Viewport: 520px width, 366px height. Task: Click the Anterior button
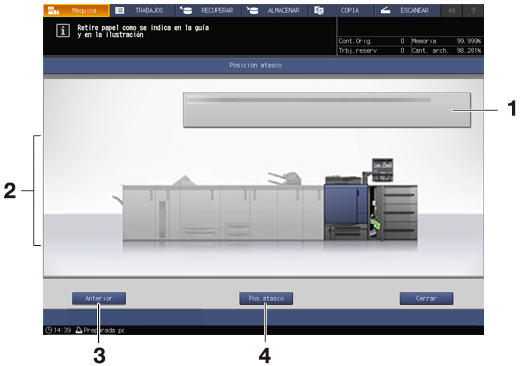pos(99,298)
